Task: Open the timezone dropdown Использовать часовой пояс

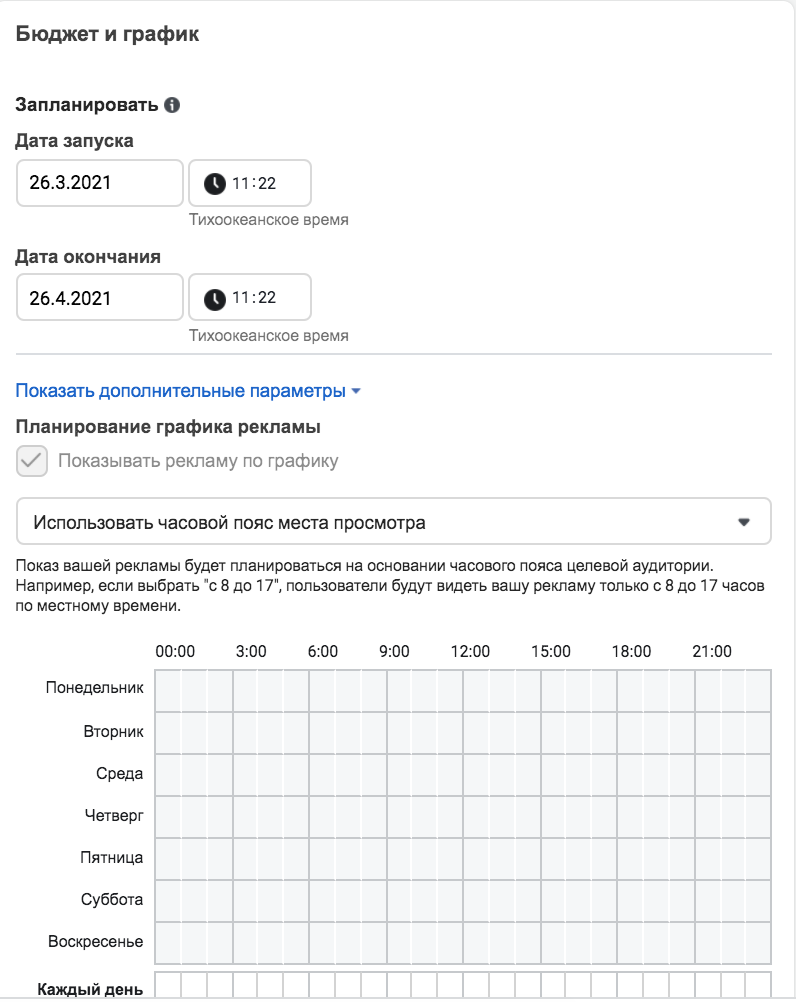Action: click(394, 521)
